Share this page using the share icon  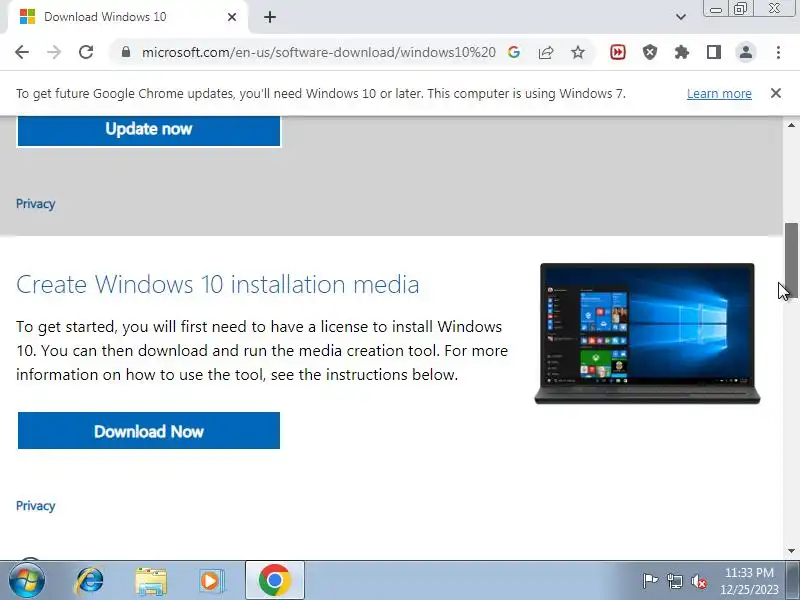click(x=546, y=52)
